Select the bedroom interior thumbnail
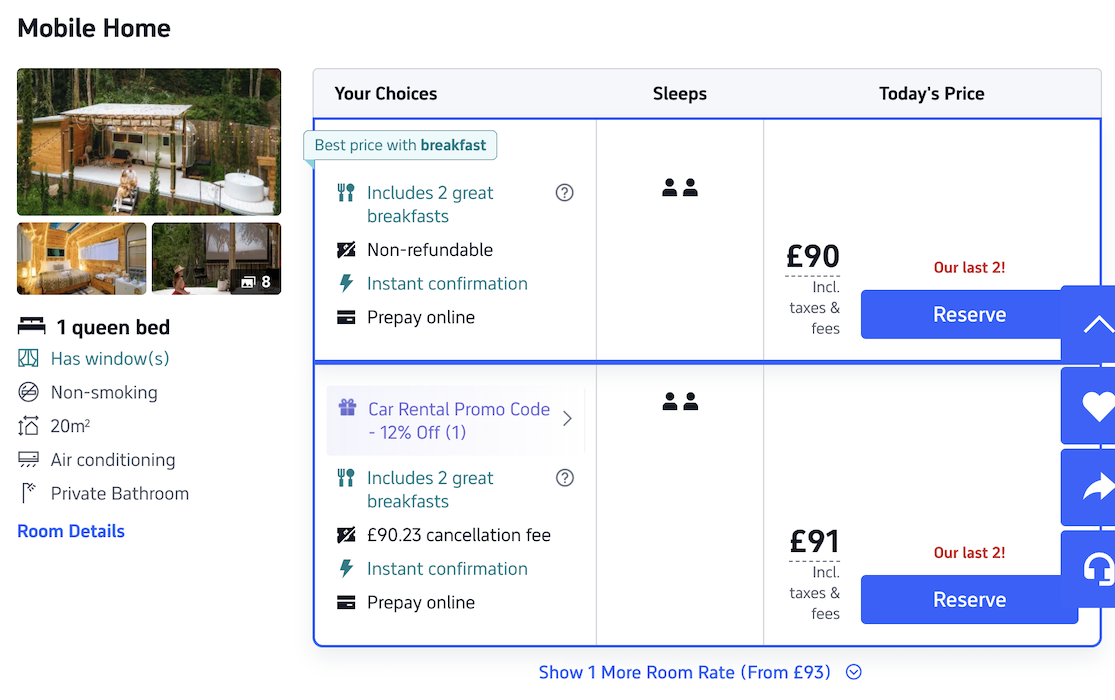The height and width of the screenshot is (700, 1115). click(x=80, y=258)
